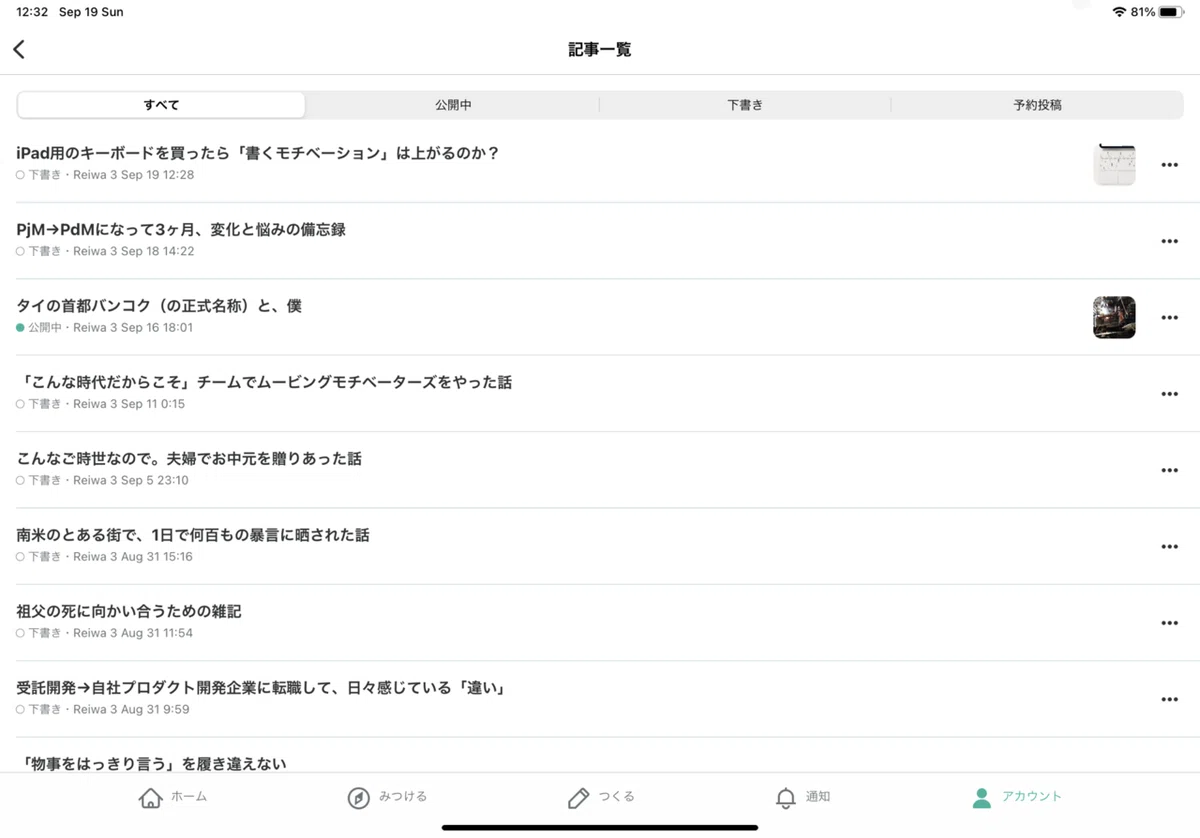The image size is (1200, 838).
Task: Go back with the left chevron arrow
Action: (x=19, y=50)
